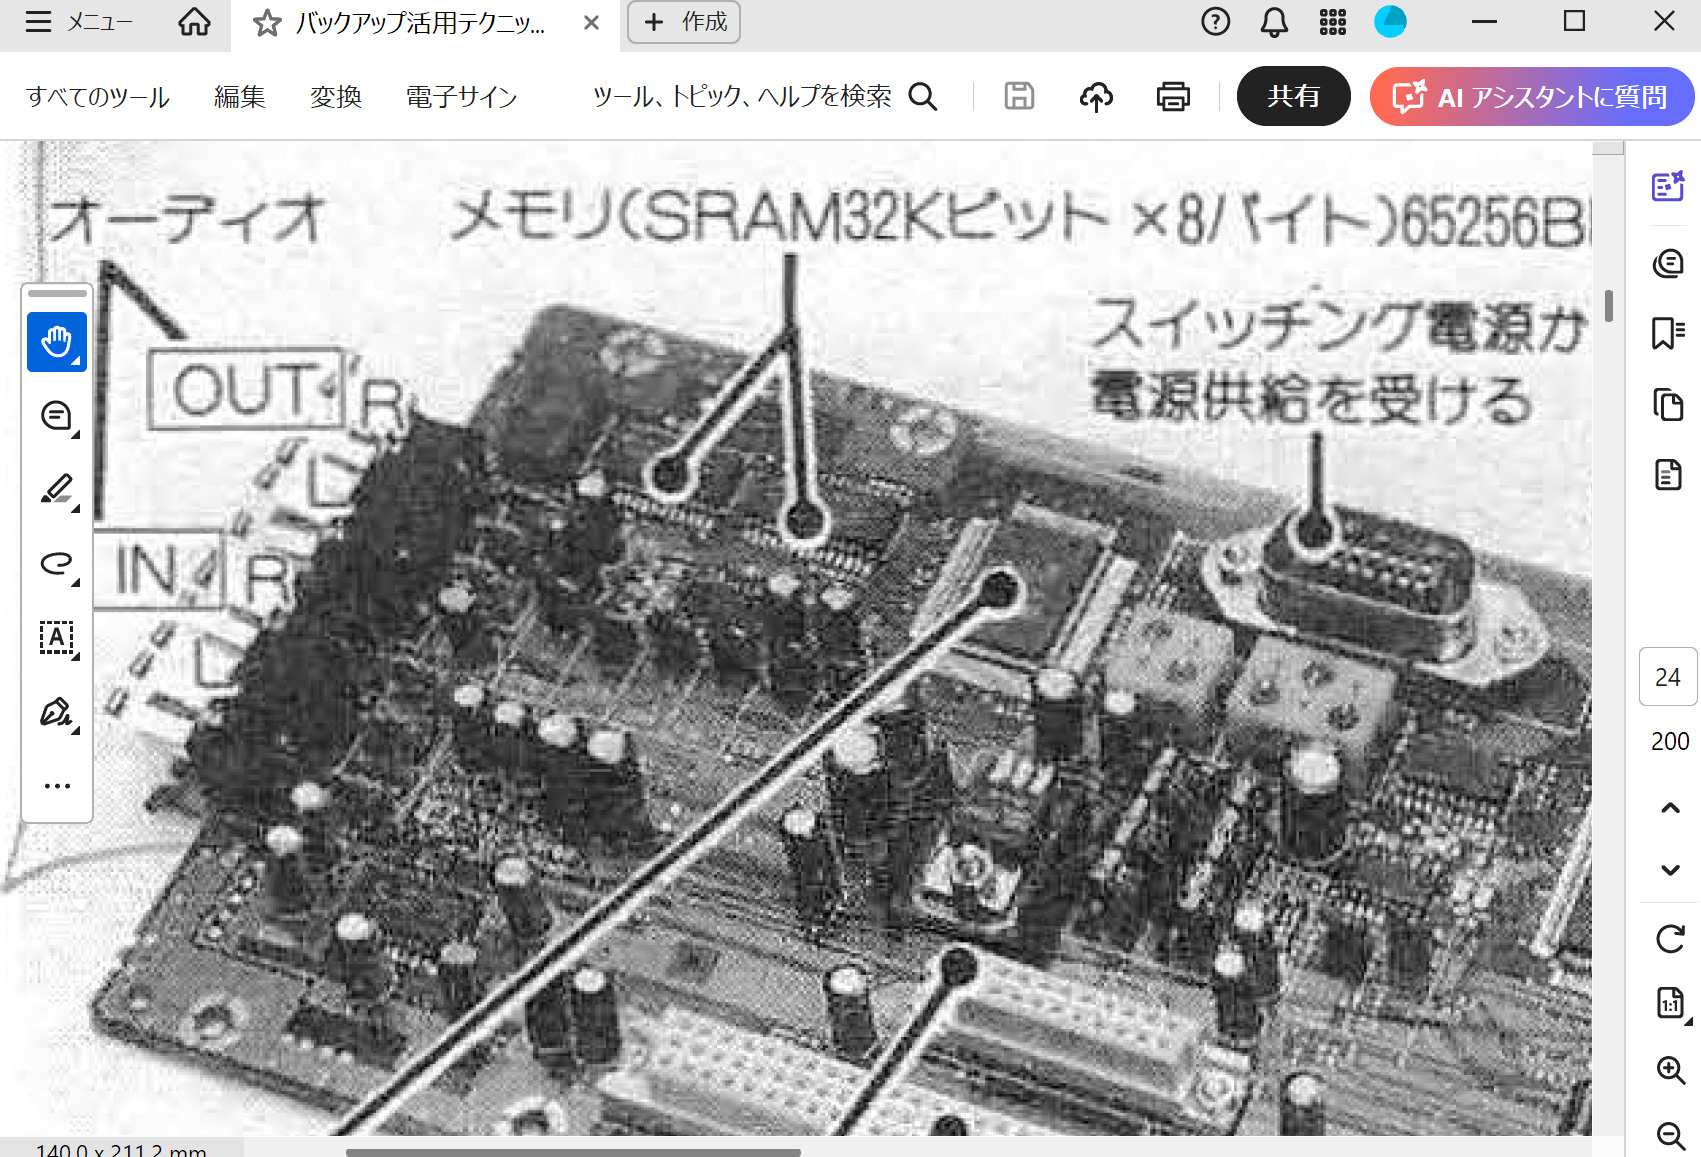Select the highlighter pen tool

pyautogui.click(x=57, y=490)
